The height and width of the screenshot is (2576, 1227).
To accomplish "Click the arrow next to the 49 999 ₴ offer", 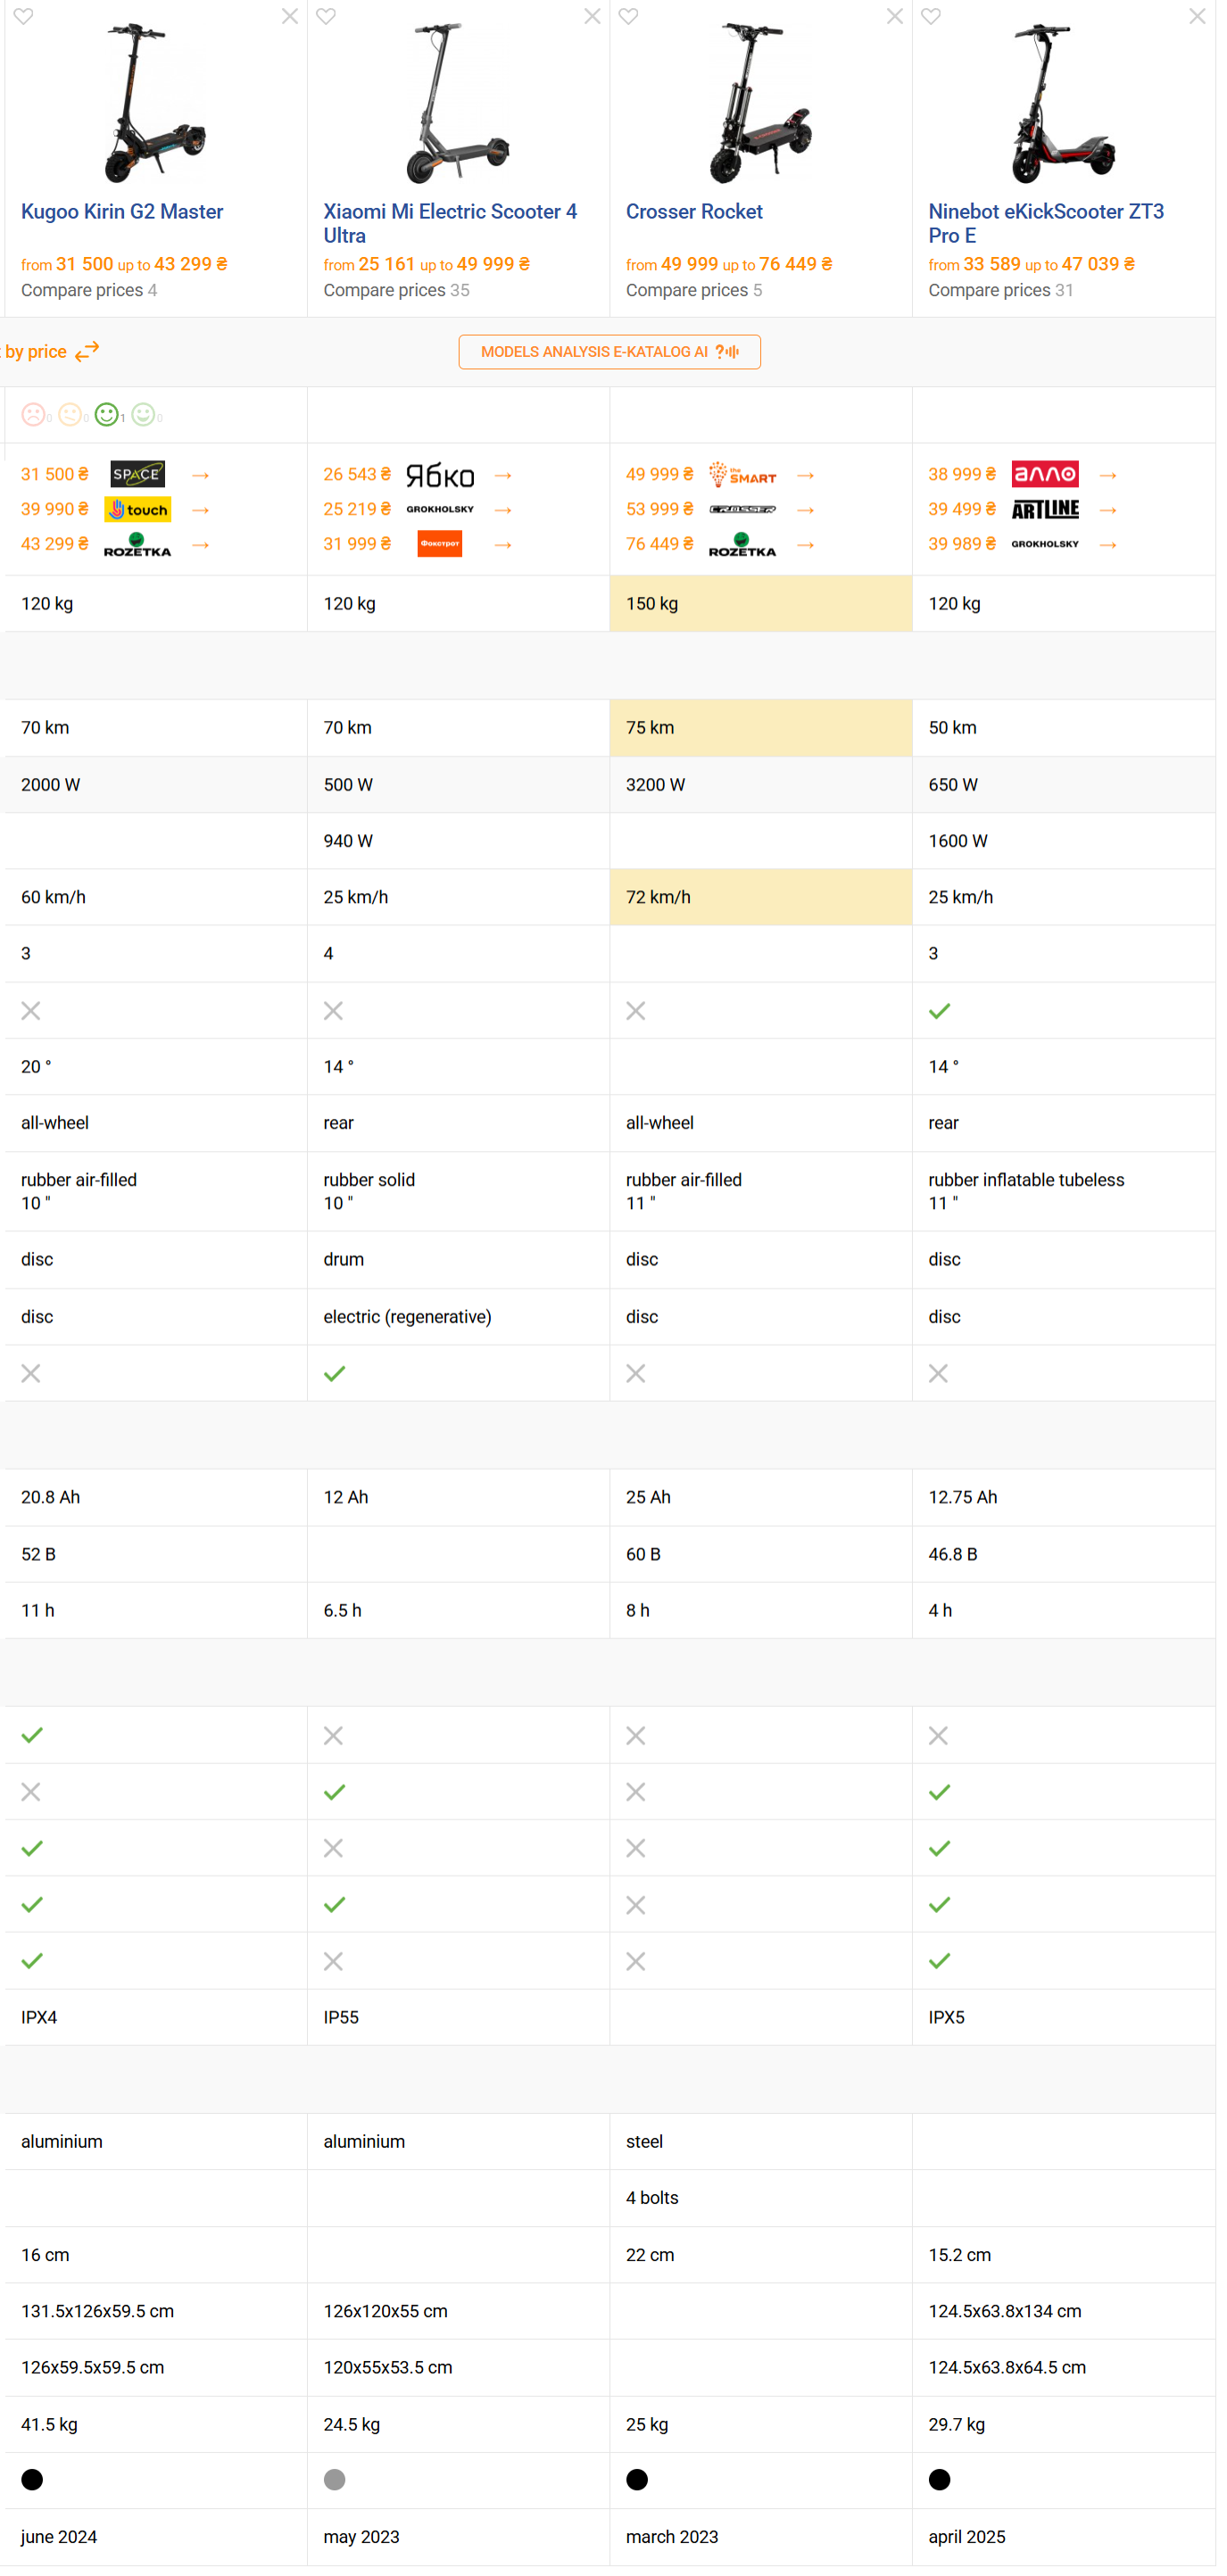I will [806, 475].
